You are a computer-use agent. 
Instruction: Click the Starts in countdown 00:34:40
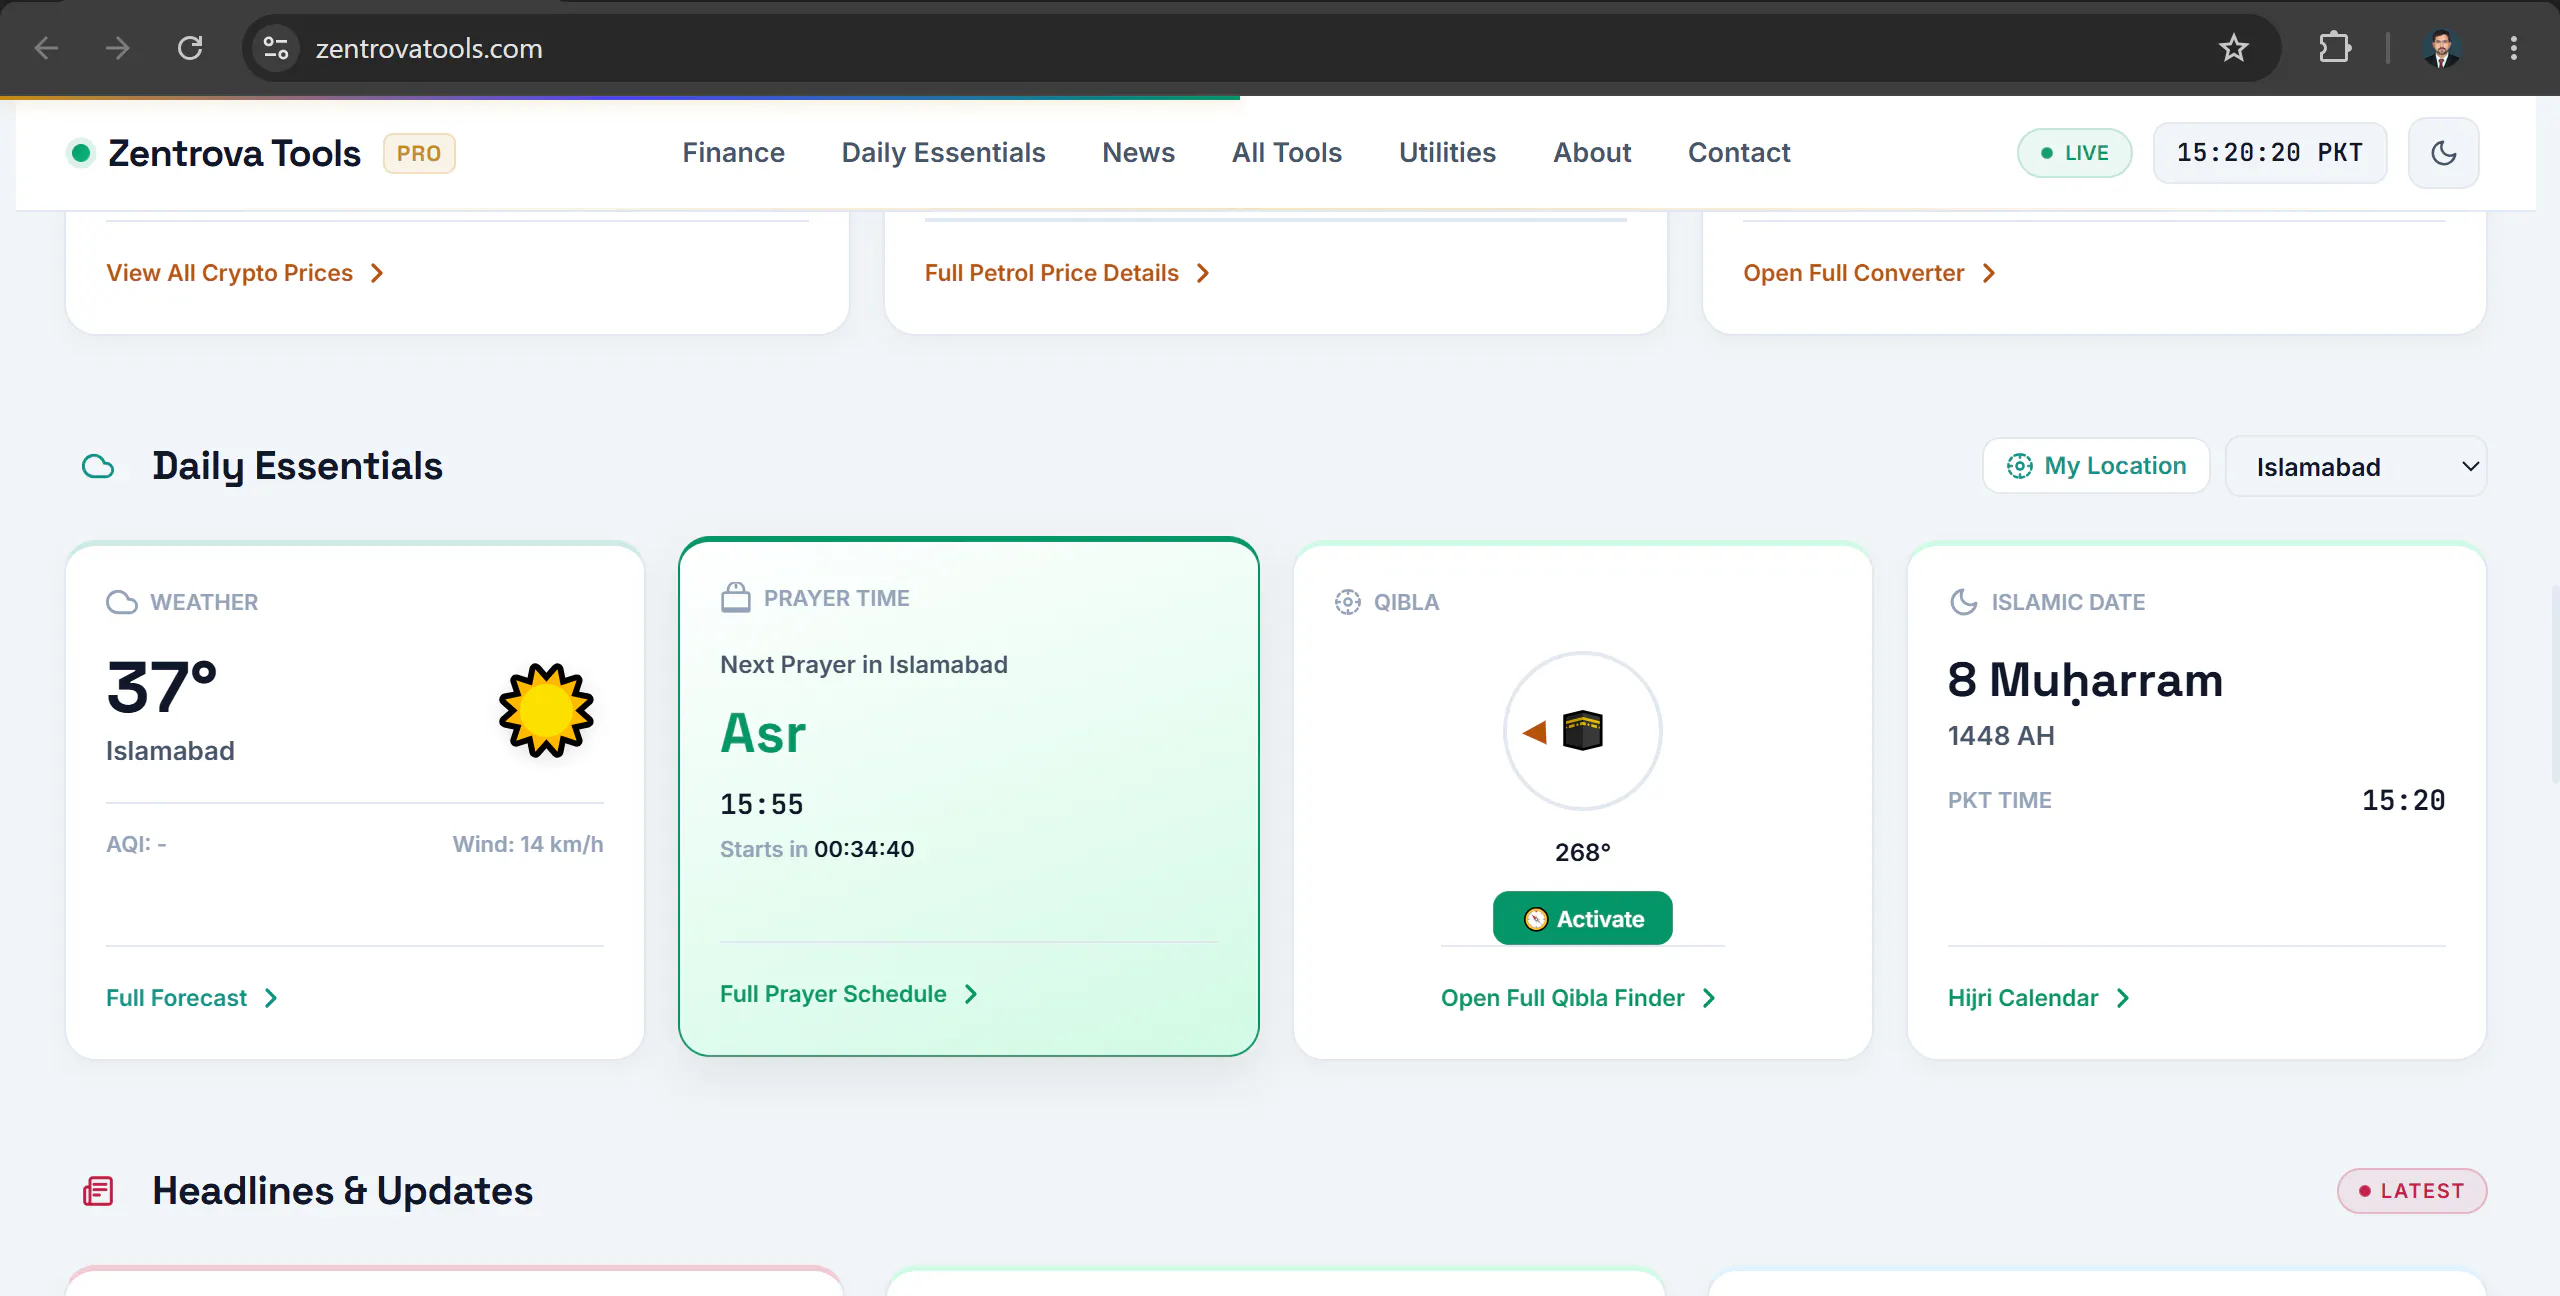click(864, 849)
